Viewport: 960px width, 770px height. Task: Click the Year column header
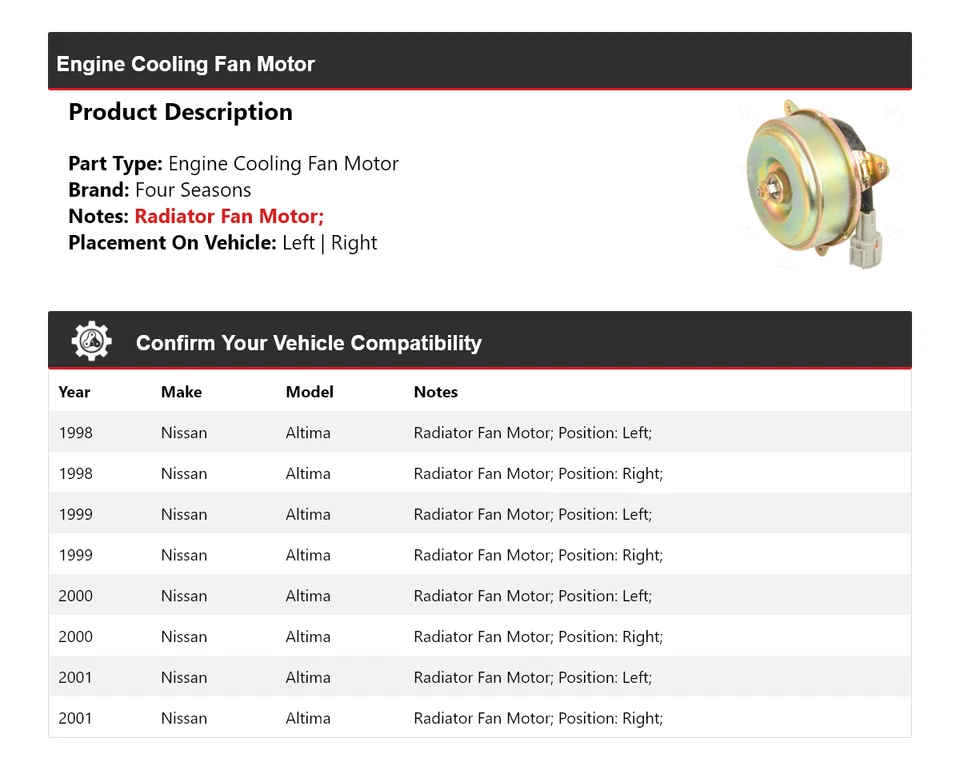point(74,392)
